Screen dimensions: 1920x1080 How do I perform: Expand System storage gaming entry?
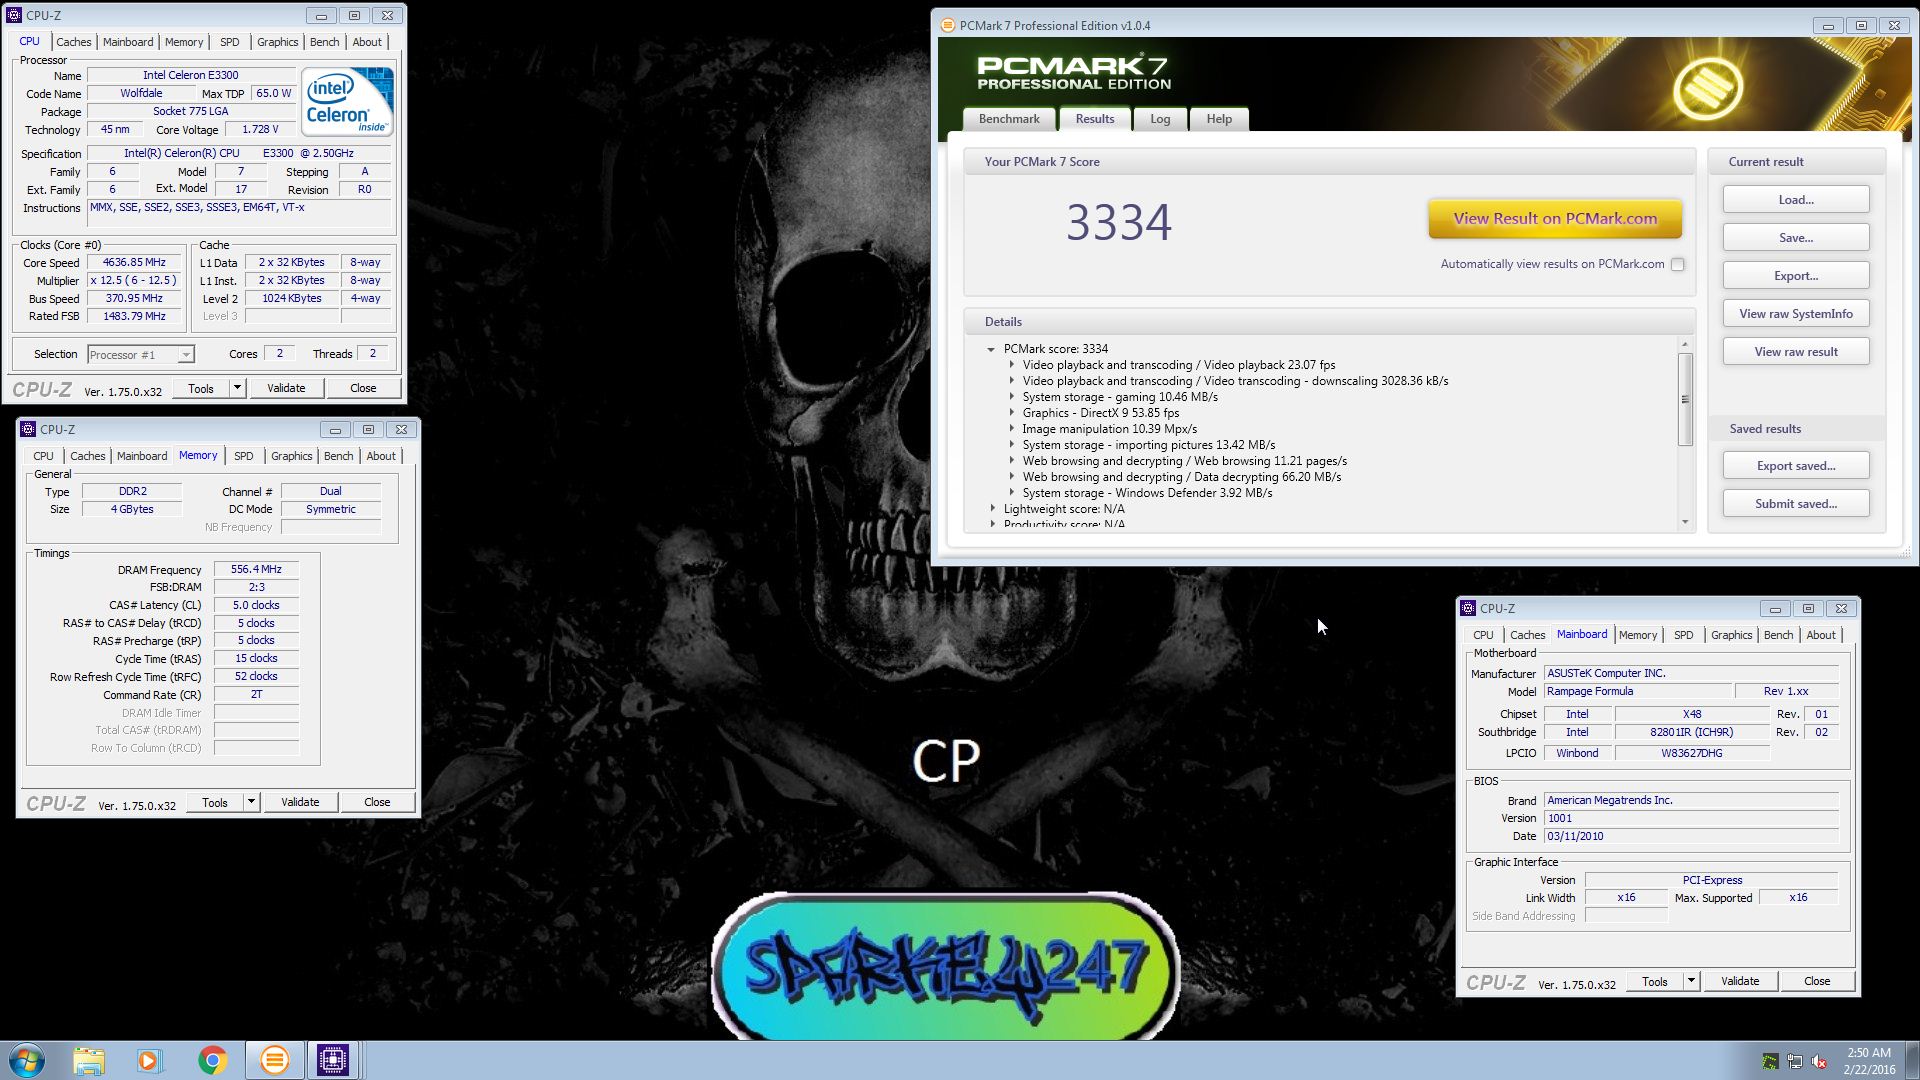click(x=1011, y=397)
